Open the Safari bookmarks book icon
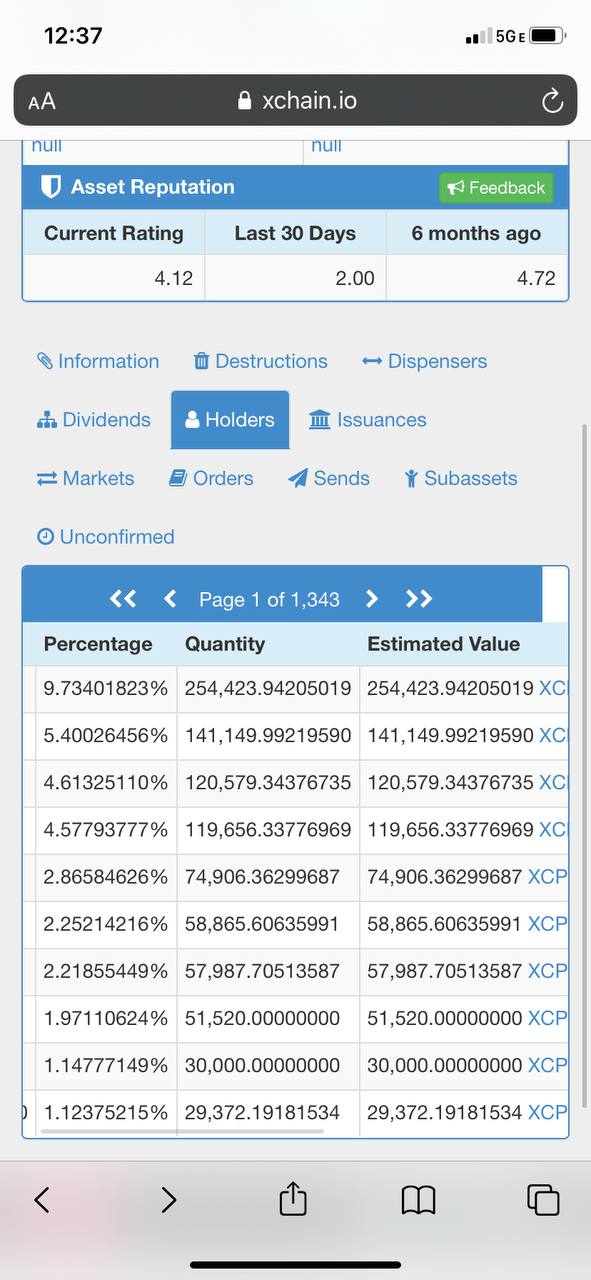The image size is (591, 1280). click(x=420, y=1199)
